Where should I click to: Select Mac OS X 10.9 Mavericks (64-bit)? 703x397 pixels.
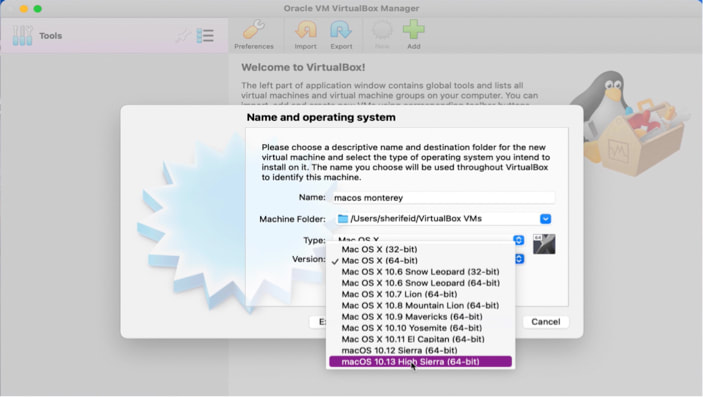tap(421, 317)
